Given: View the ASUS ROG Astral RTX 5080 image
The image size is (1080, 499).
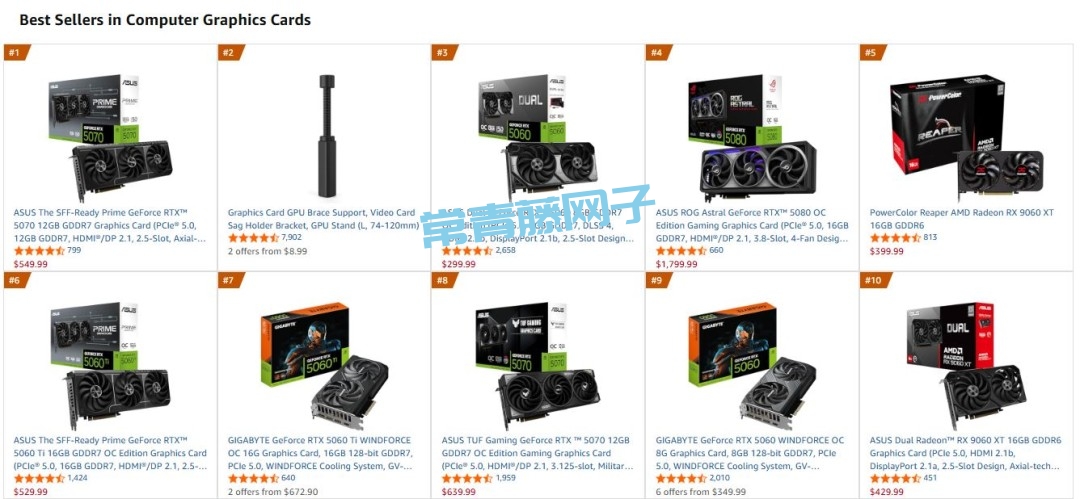Looking at the screenshot, I should coord(752,136).
